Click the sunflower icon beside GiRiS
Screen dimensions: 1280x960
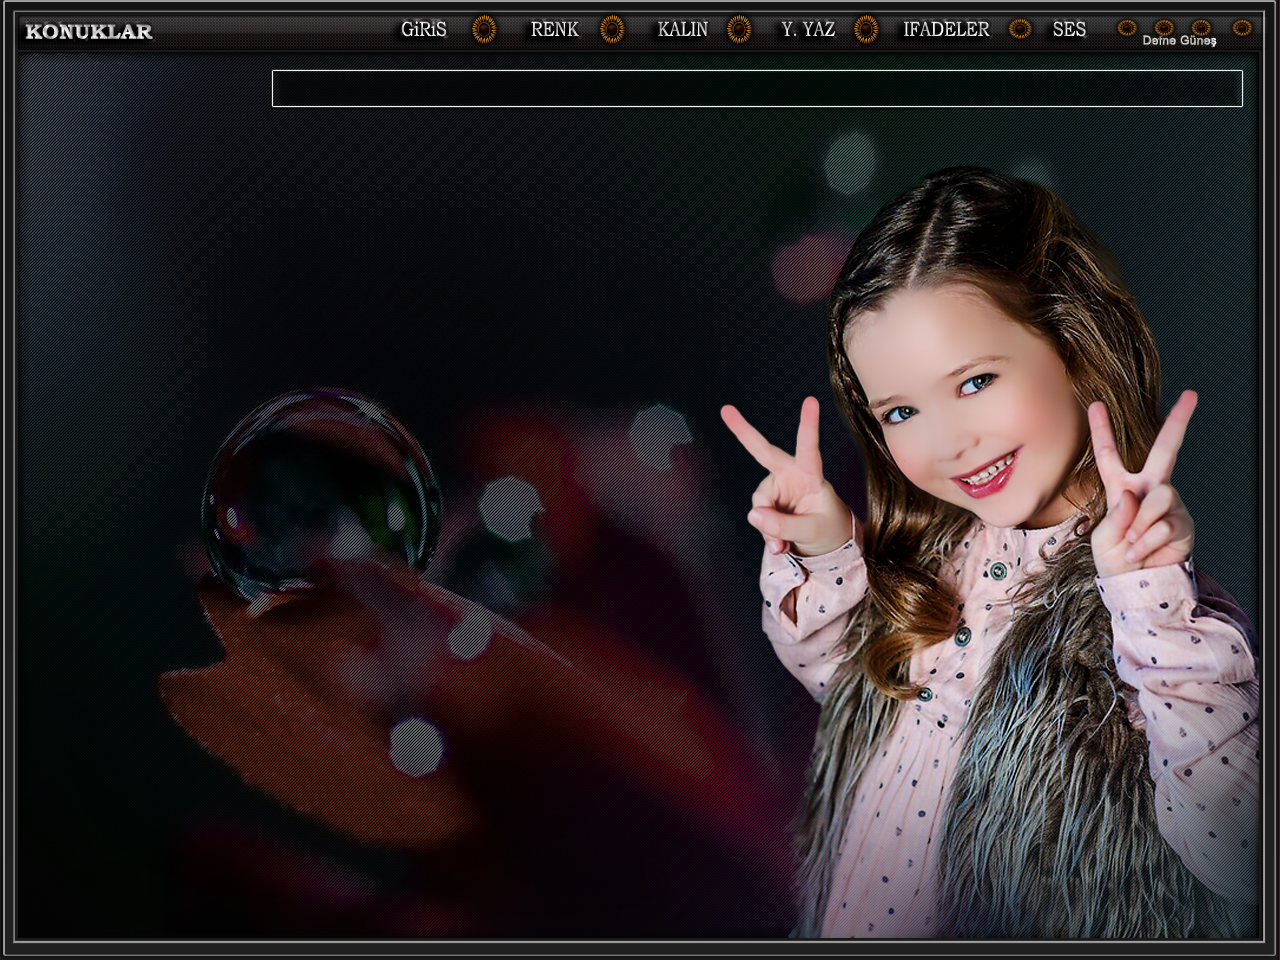tap(484, 30)
